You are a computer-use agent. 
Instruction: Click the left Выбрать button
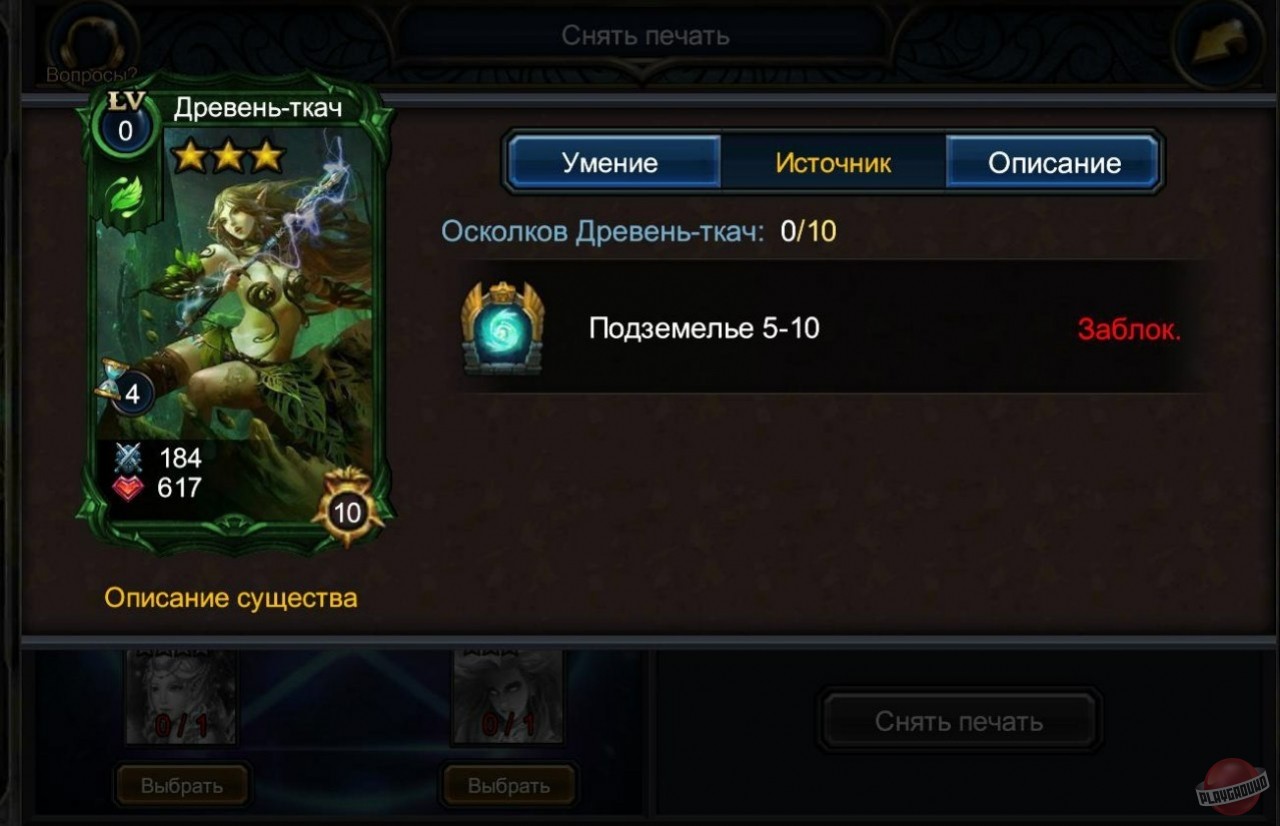click(181, 785)
